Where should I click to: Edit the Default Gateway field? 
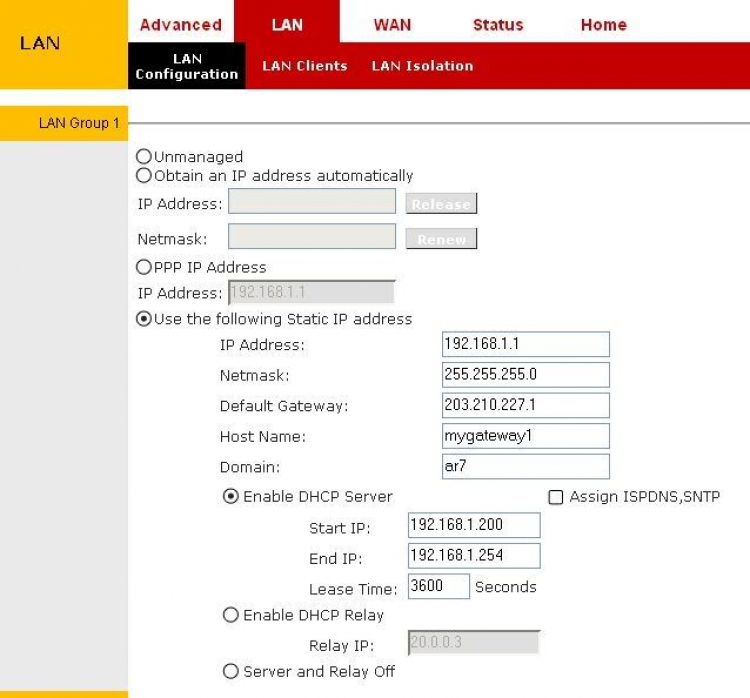pos(526,405)
